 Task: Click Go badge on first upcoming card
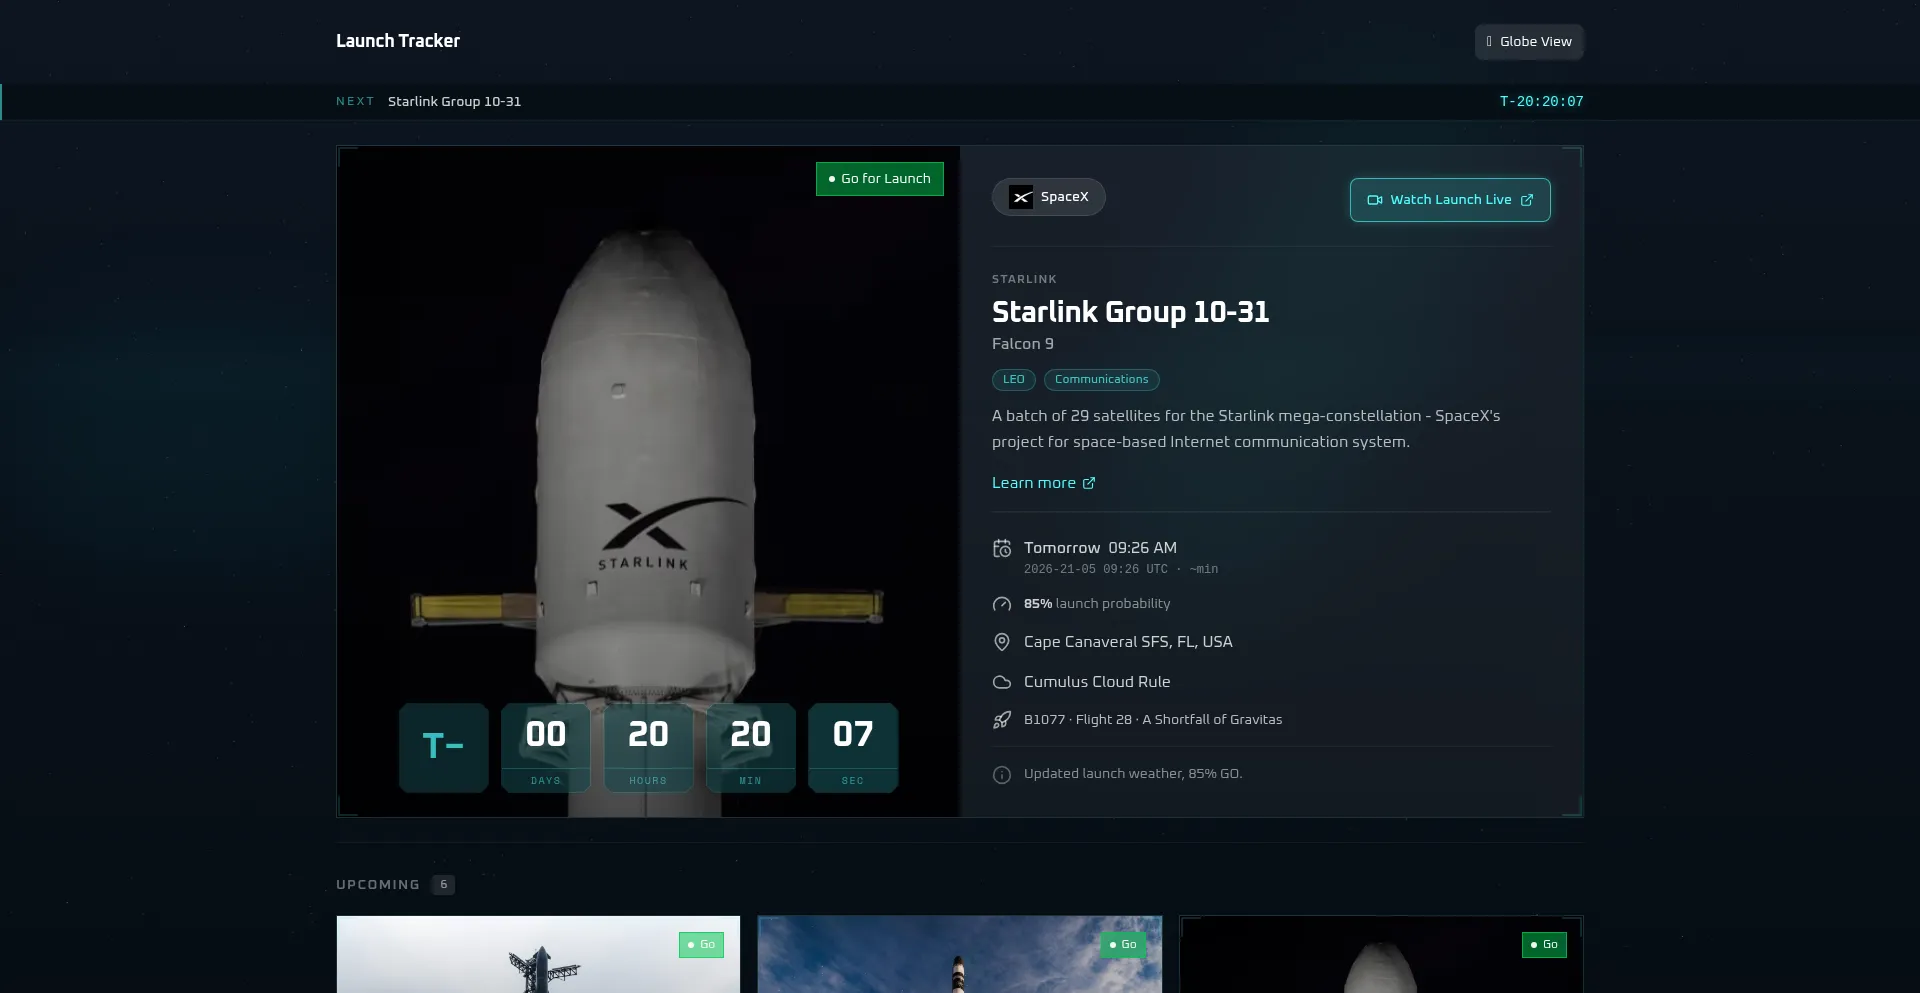(x=701, y=945)
